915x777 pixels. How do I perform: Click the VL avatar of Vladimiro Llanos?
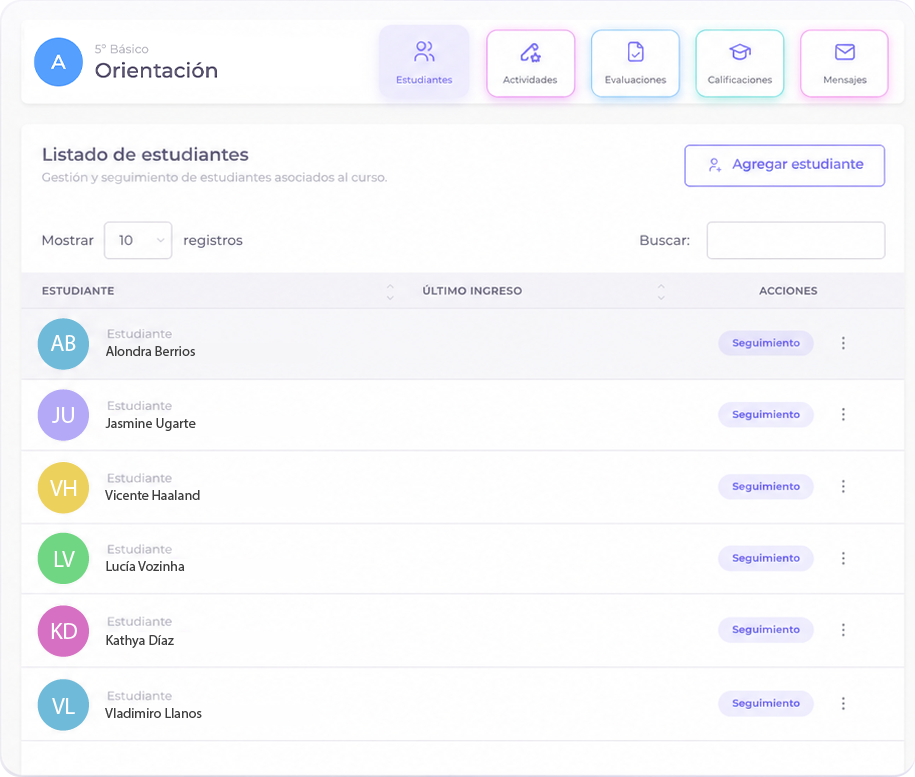63,705
